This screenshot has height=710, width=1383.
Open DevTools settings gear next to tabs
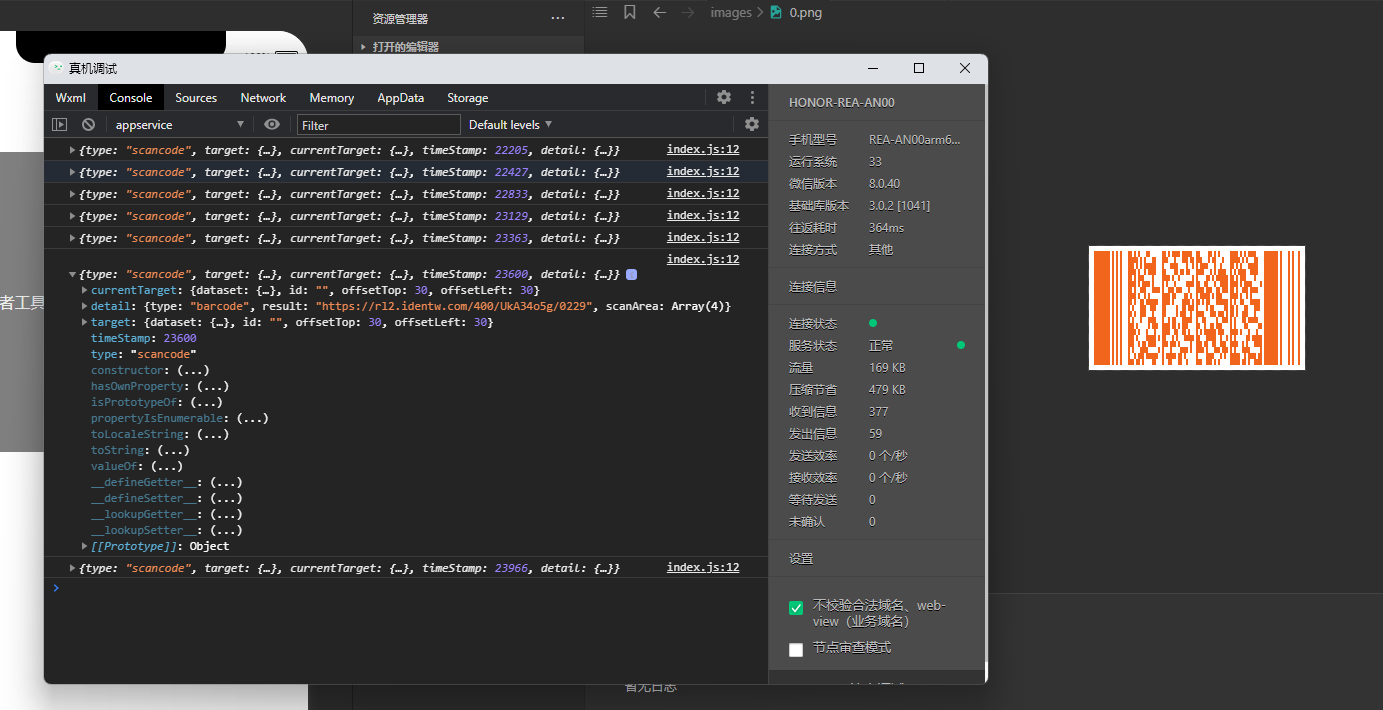pyautogui.click(x=724, y=97)
